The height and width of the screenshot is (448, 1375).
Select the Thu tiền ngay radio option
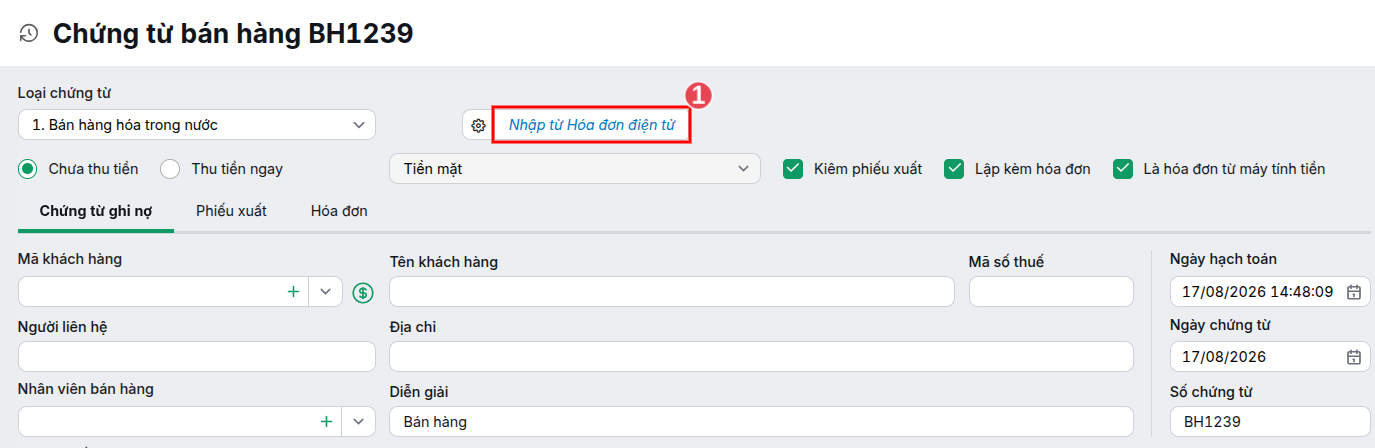pos(171,169)
